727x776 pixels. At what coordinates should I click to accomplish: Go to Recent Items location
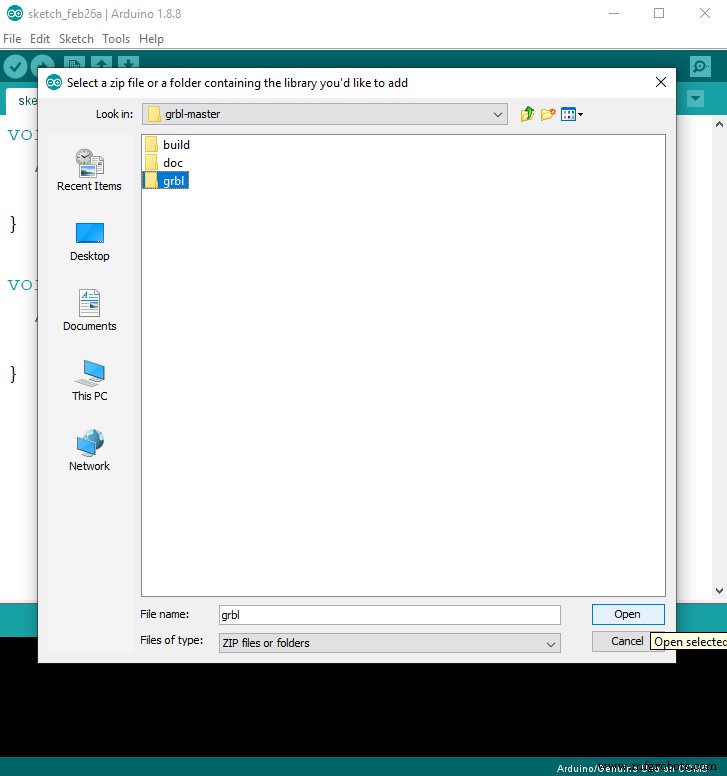point(89,170)
